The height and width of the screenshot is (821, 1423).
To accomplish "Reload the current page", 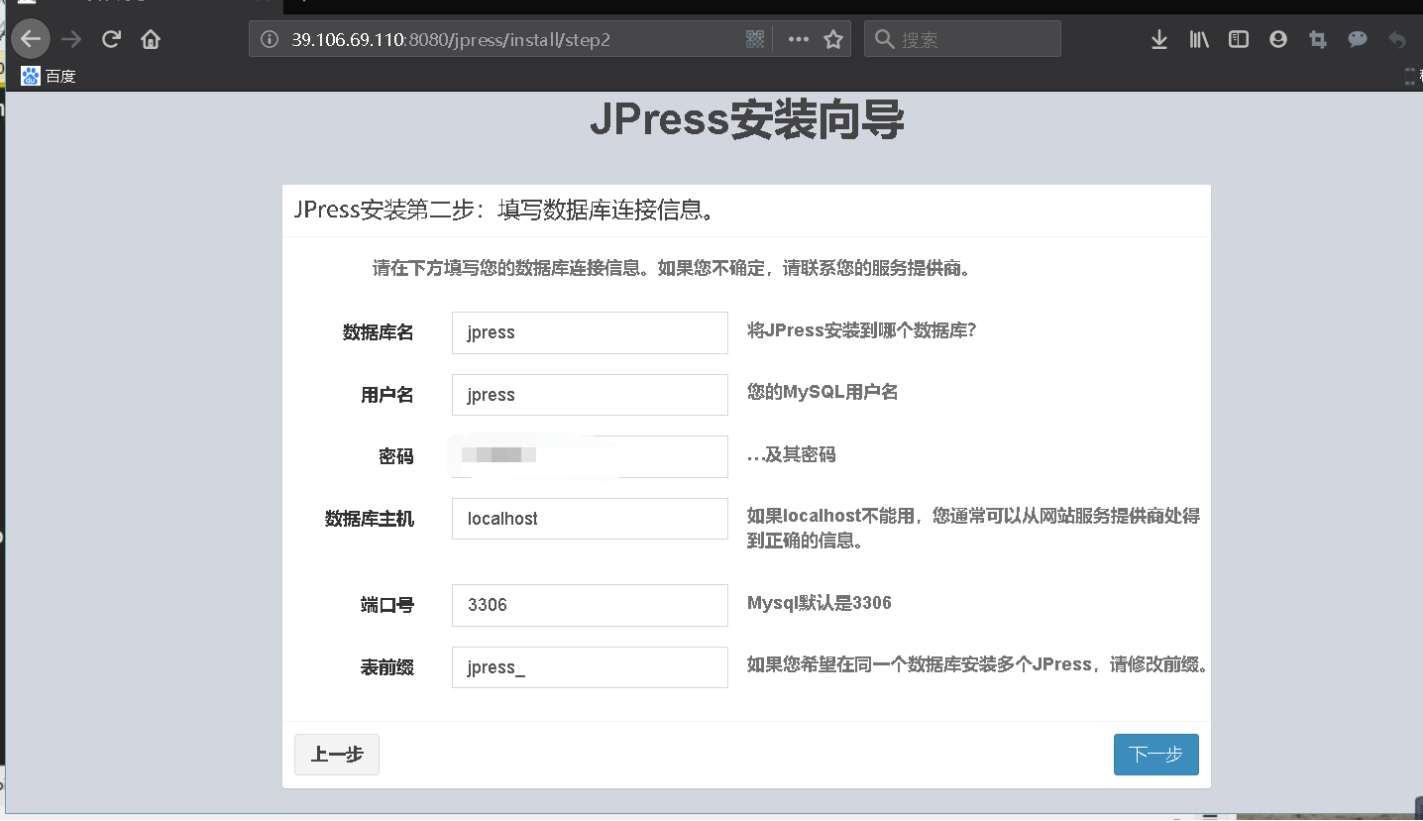I will point(111,40).
